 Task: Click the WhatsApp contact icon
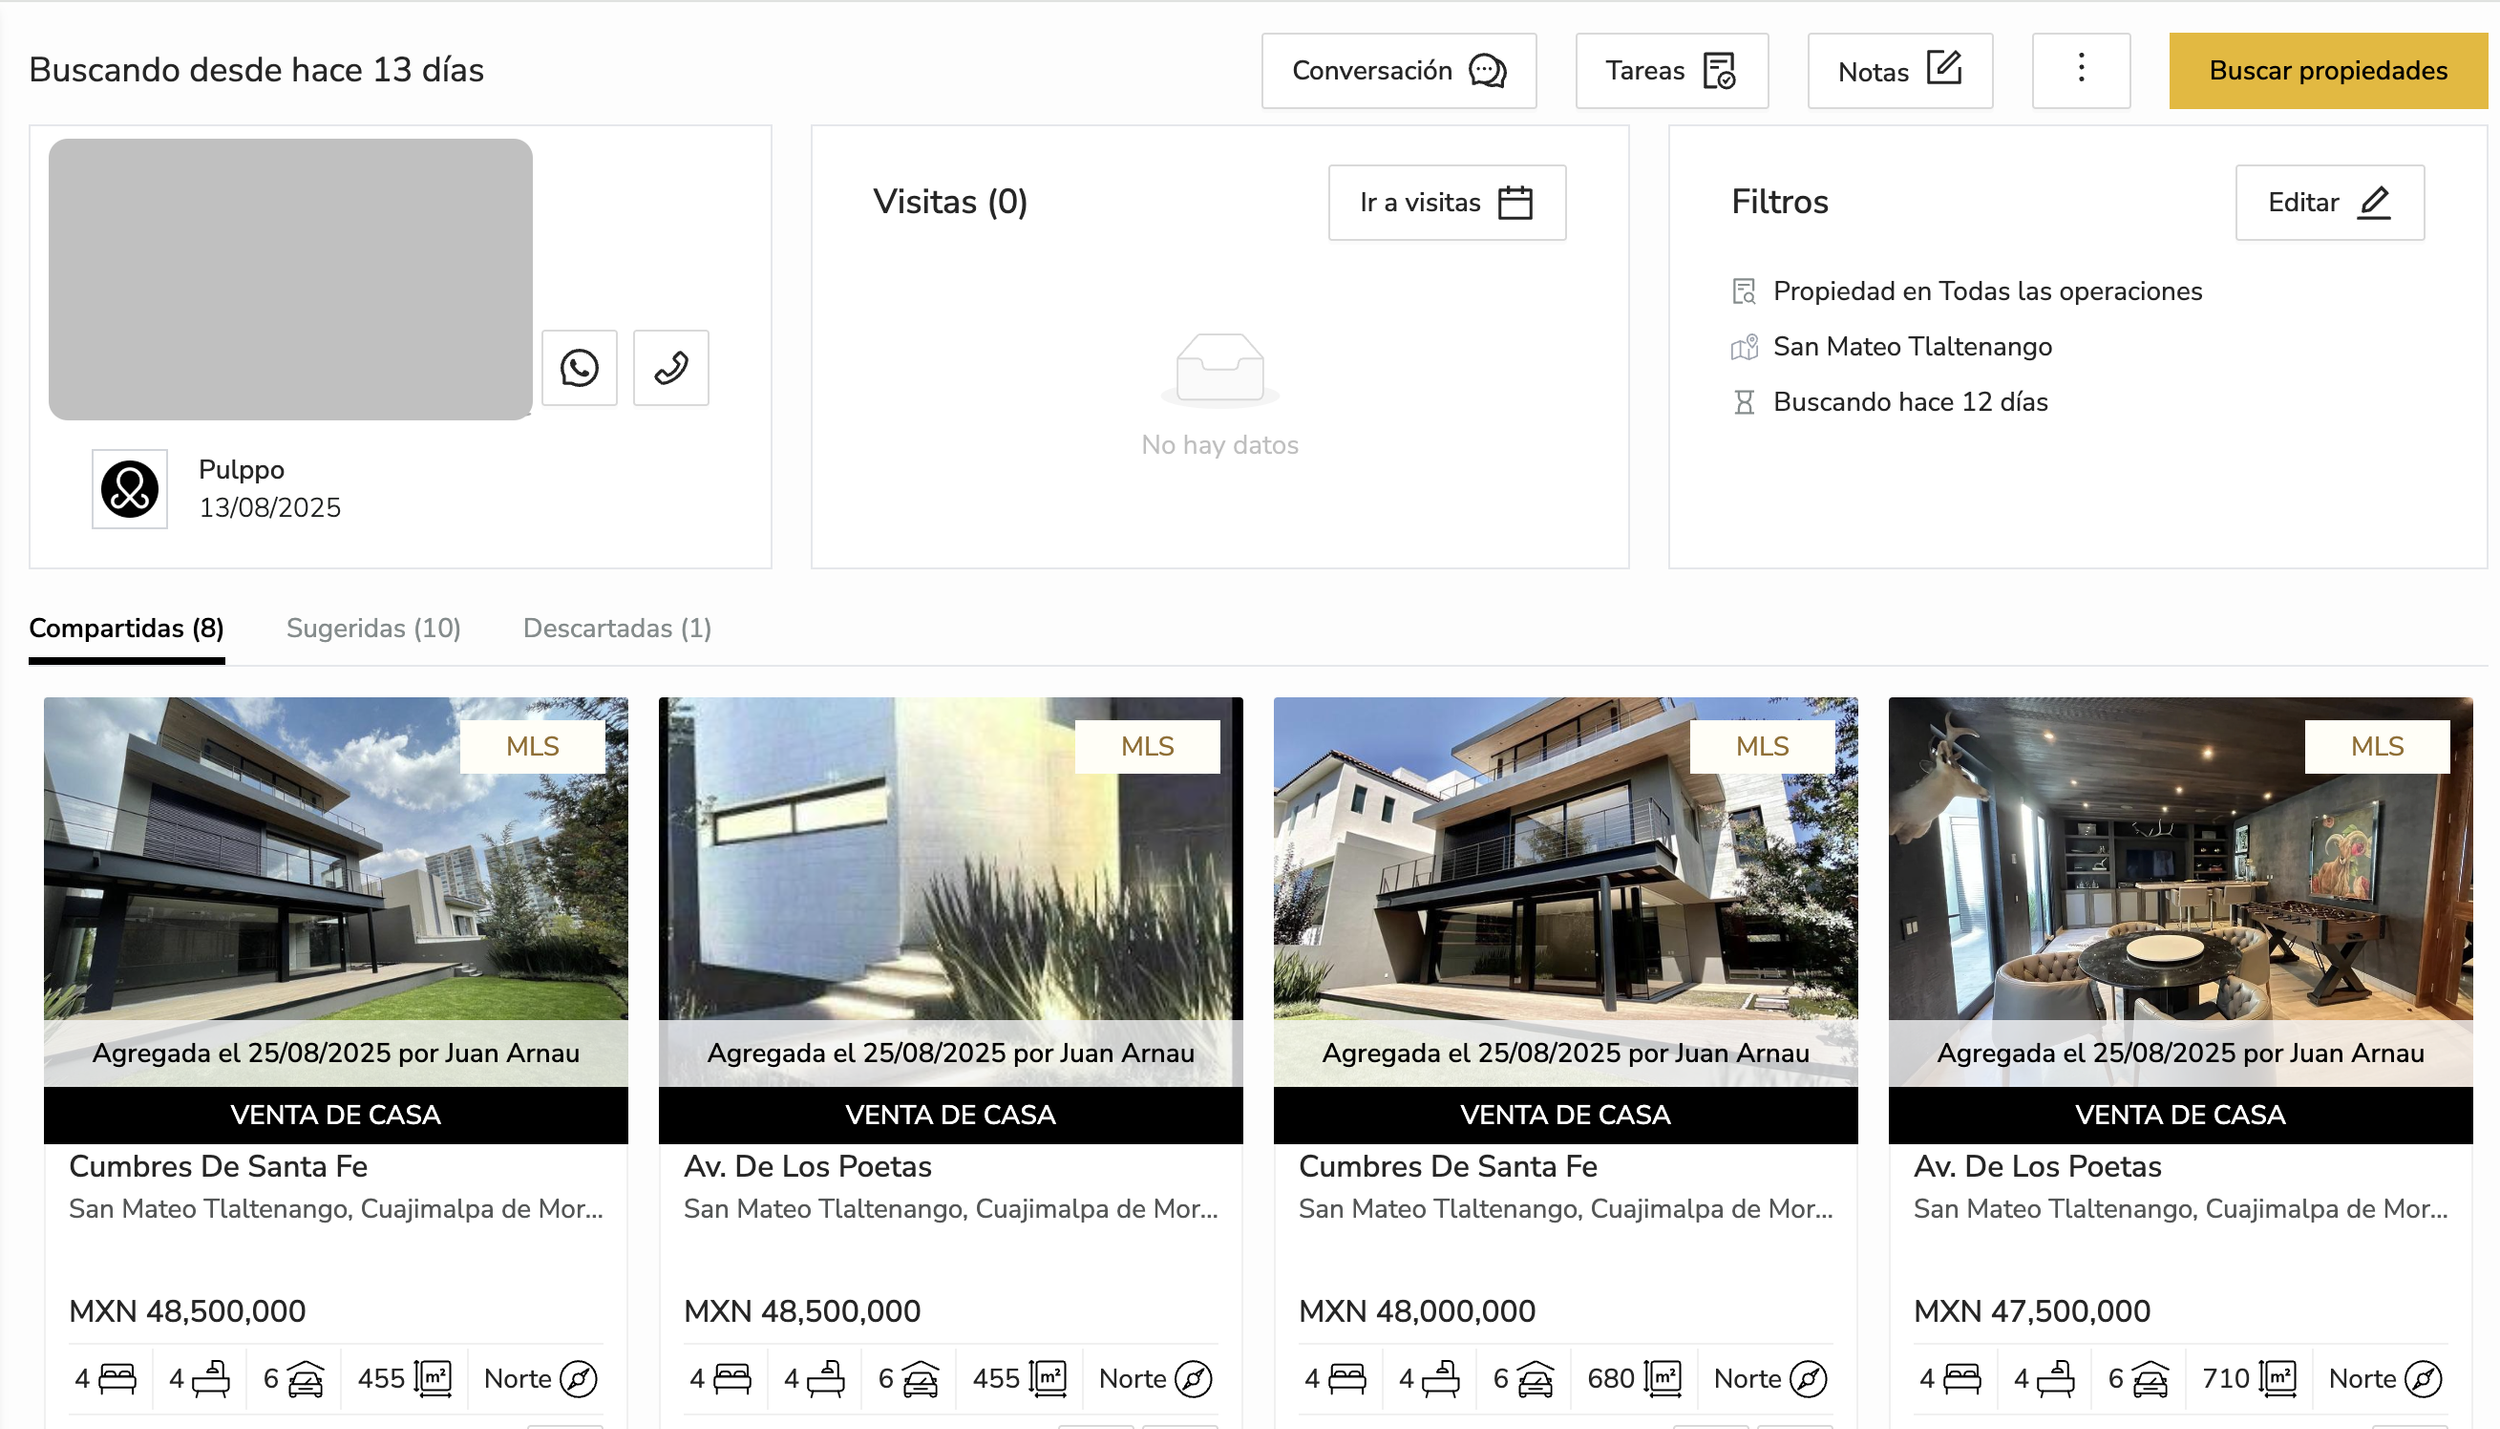579,368
